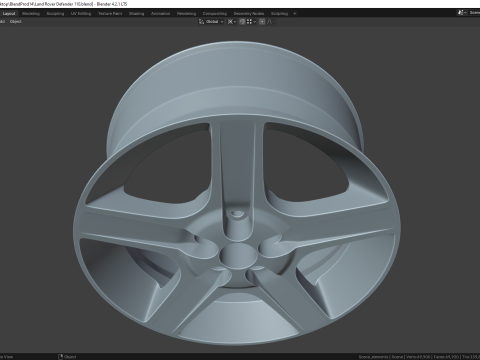The image size is (480, 360).
Task: Toggle snapping magnet button
Action: [242, 22]
